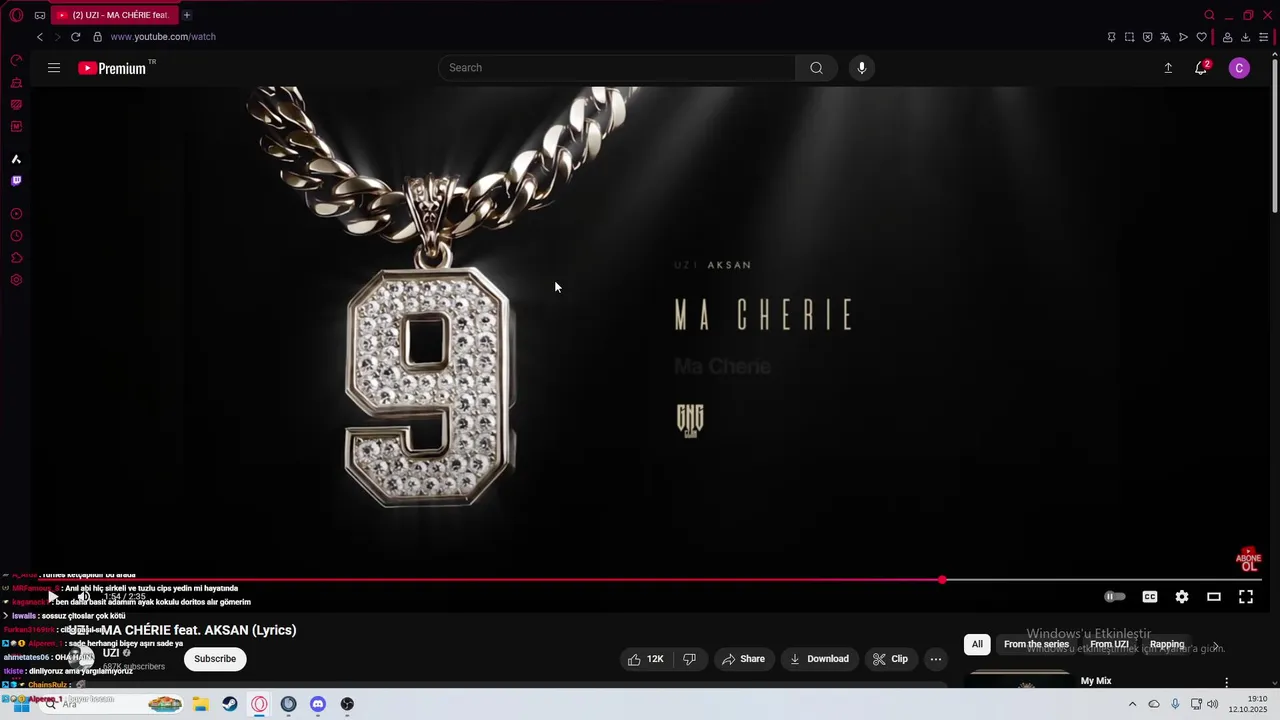The height and width of the screenshot is (720, 1280).
Task: Click the ABONE OL subscribe watermark
Action: click(x=1248, y=560)
